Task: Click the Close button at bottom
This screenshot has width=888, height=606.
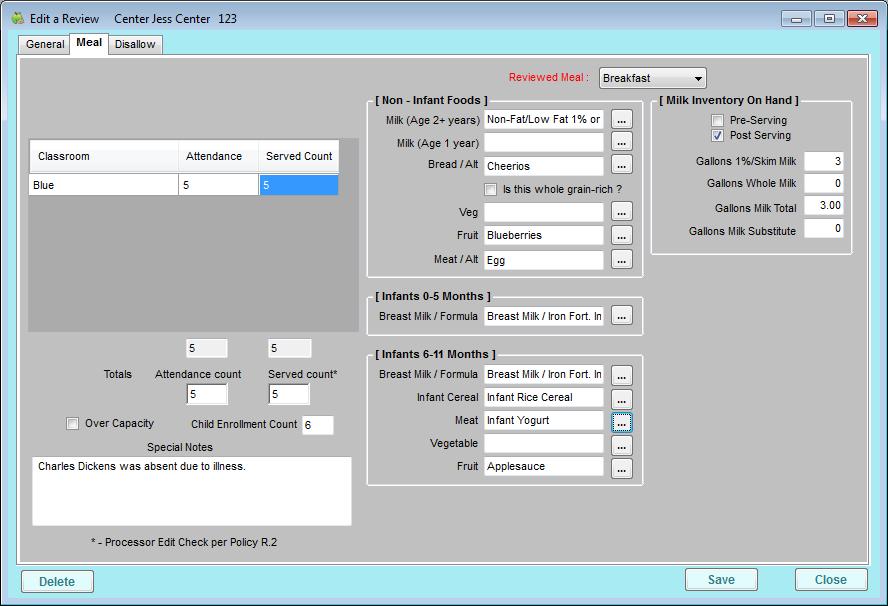Action: 831,580
